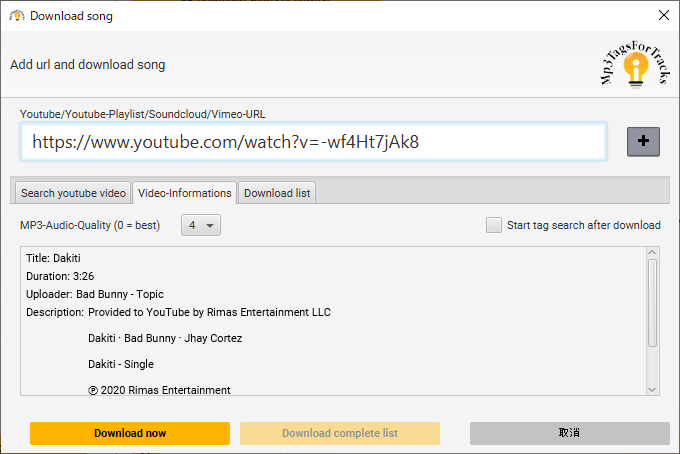Open the Download list tab
The height and width of the screenshot is (454, 680).
click(x=277, y=193)
